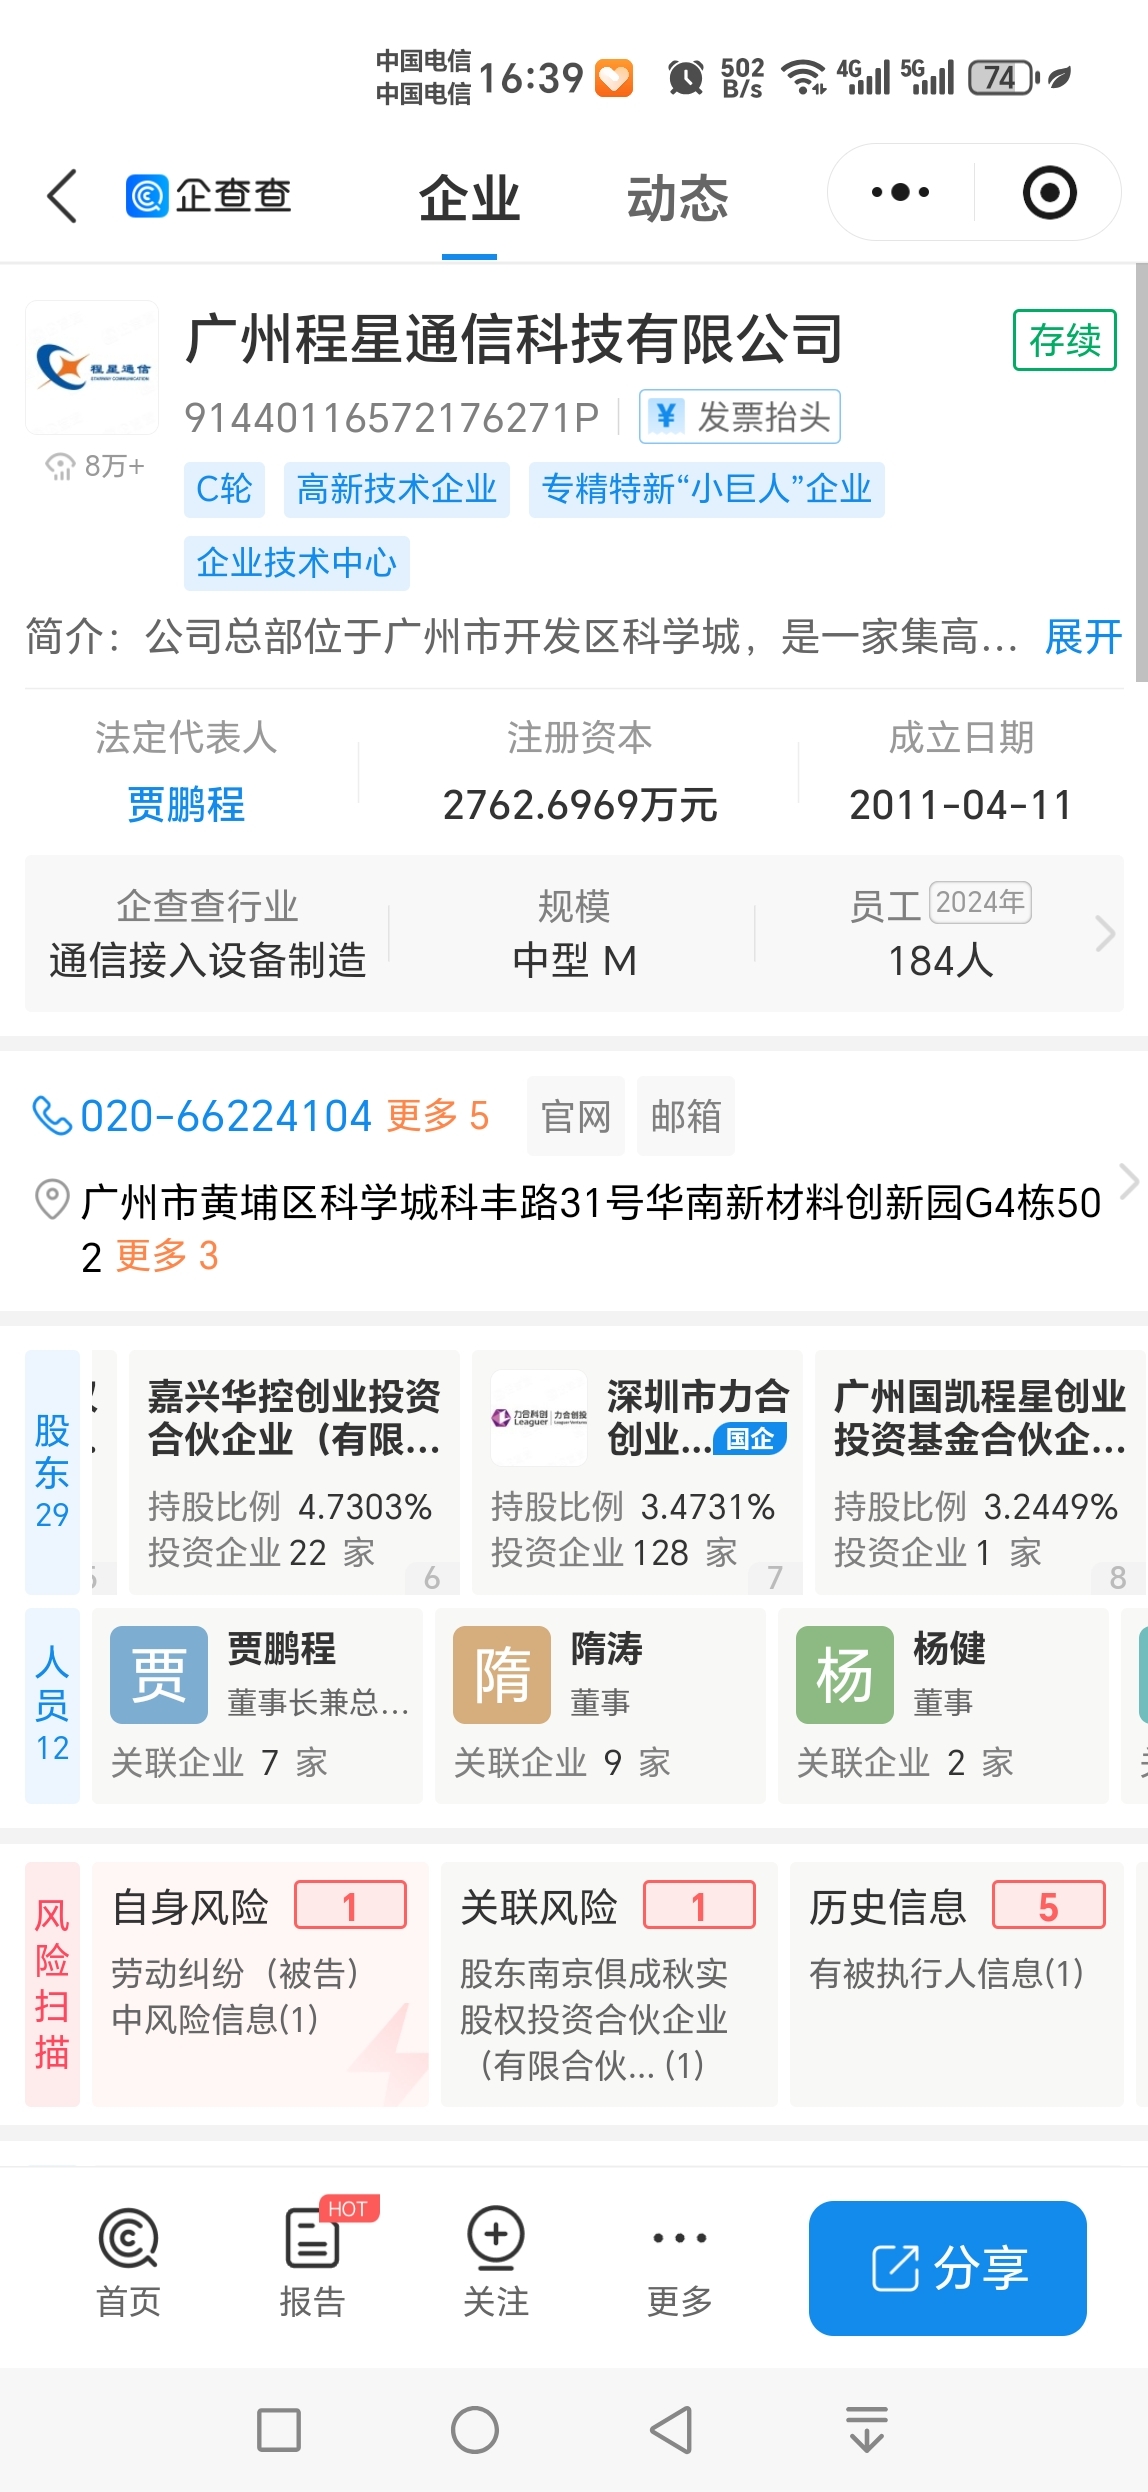This screenshot has height=2492, width=1148.
Task: Open shareholder 嘉兴华控创业投资 card
Action: pyautogui.click(x=295, y=1471)
